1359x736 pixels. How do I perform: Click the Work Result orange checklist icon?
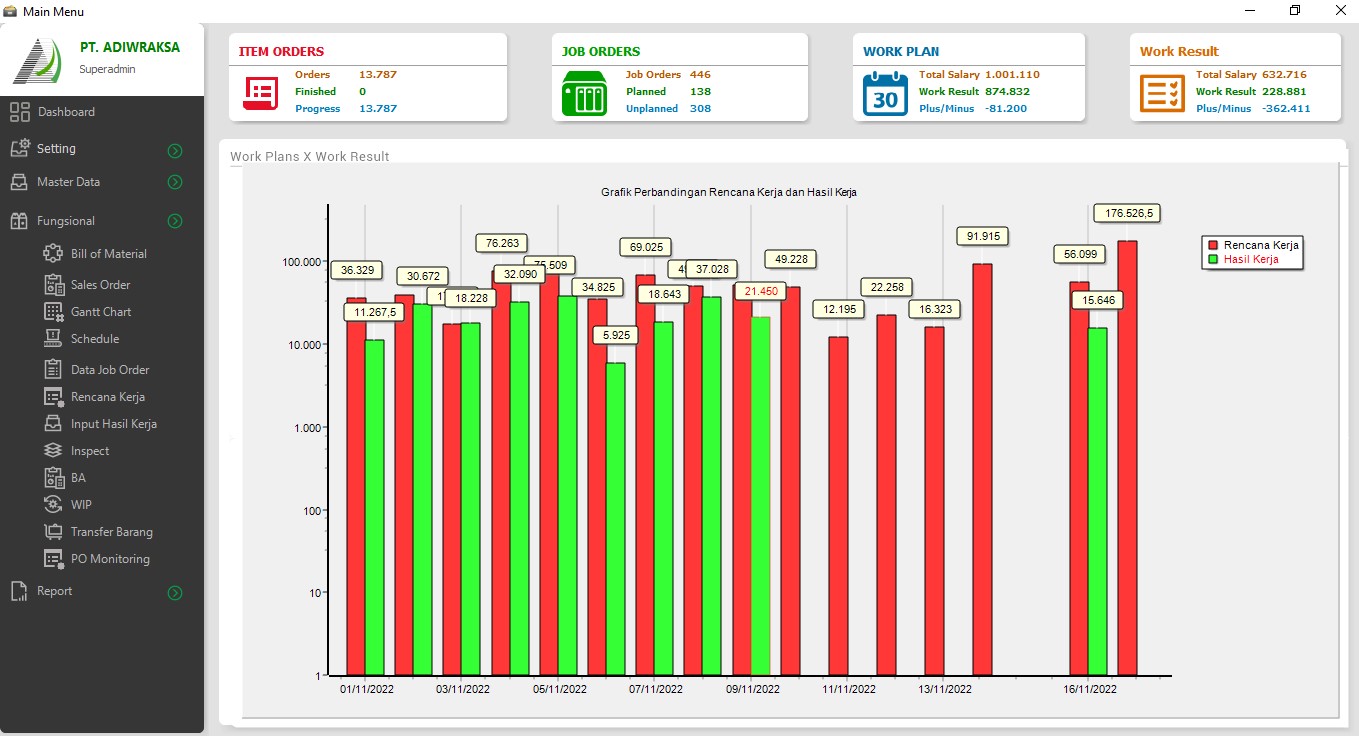1162,93
